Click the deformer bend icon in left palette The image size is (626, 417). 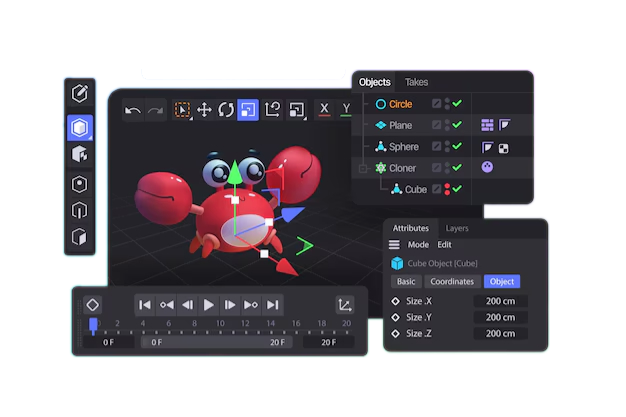[79, 210]
